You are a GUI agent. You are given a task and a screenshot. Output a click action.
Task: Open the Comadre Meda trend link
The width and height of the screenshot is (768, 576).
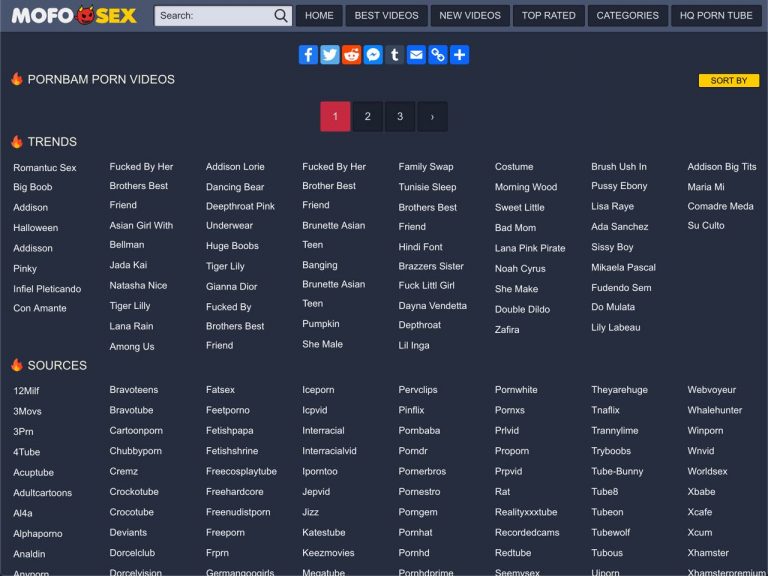point(720,206)
